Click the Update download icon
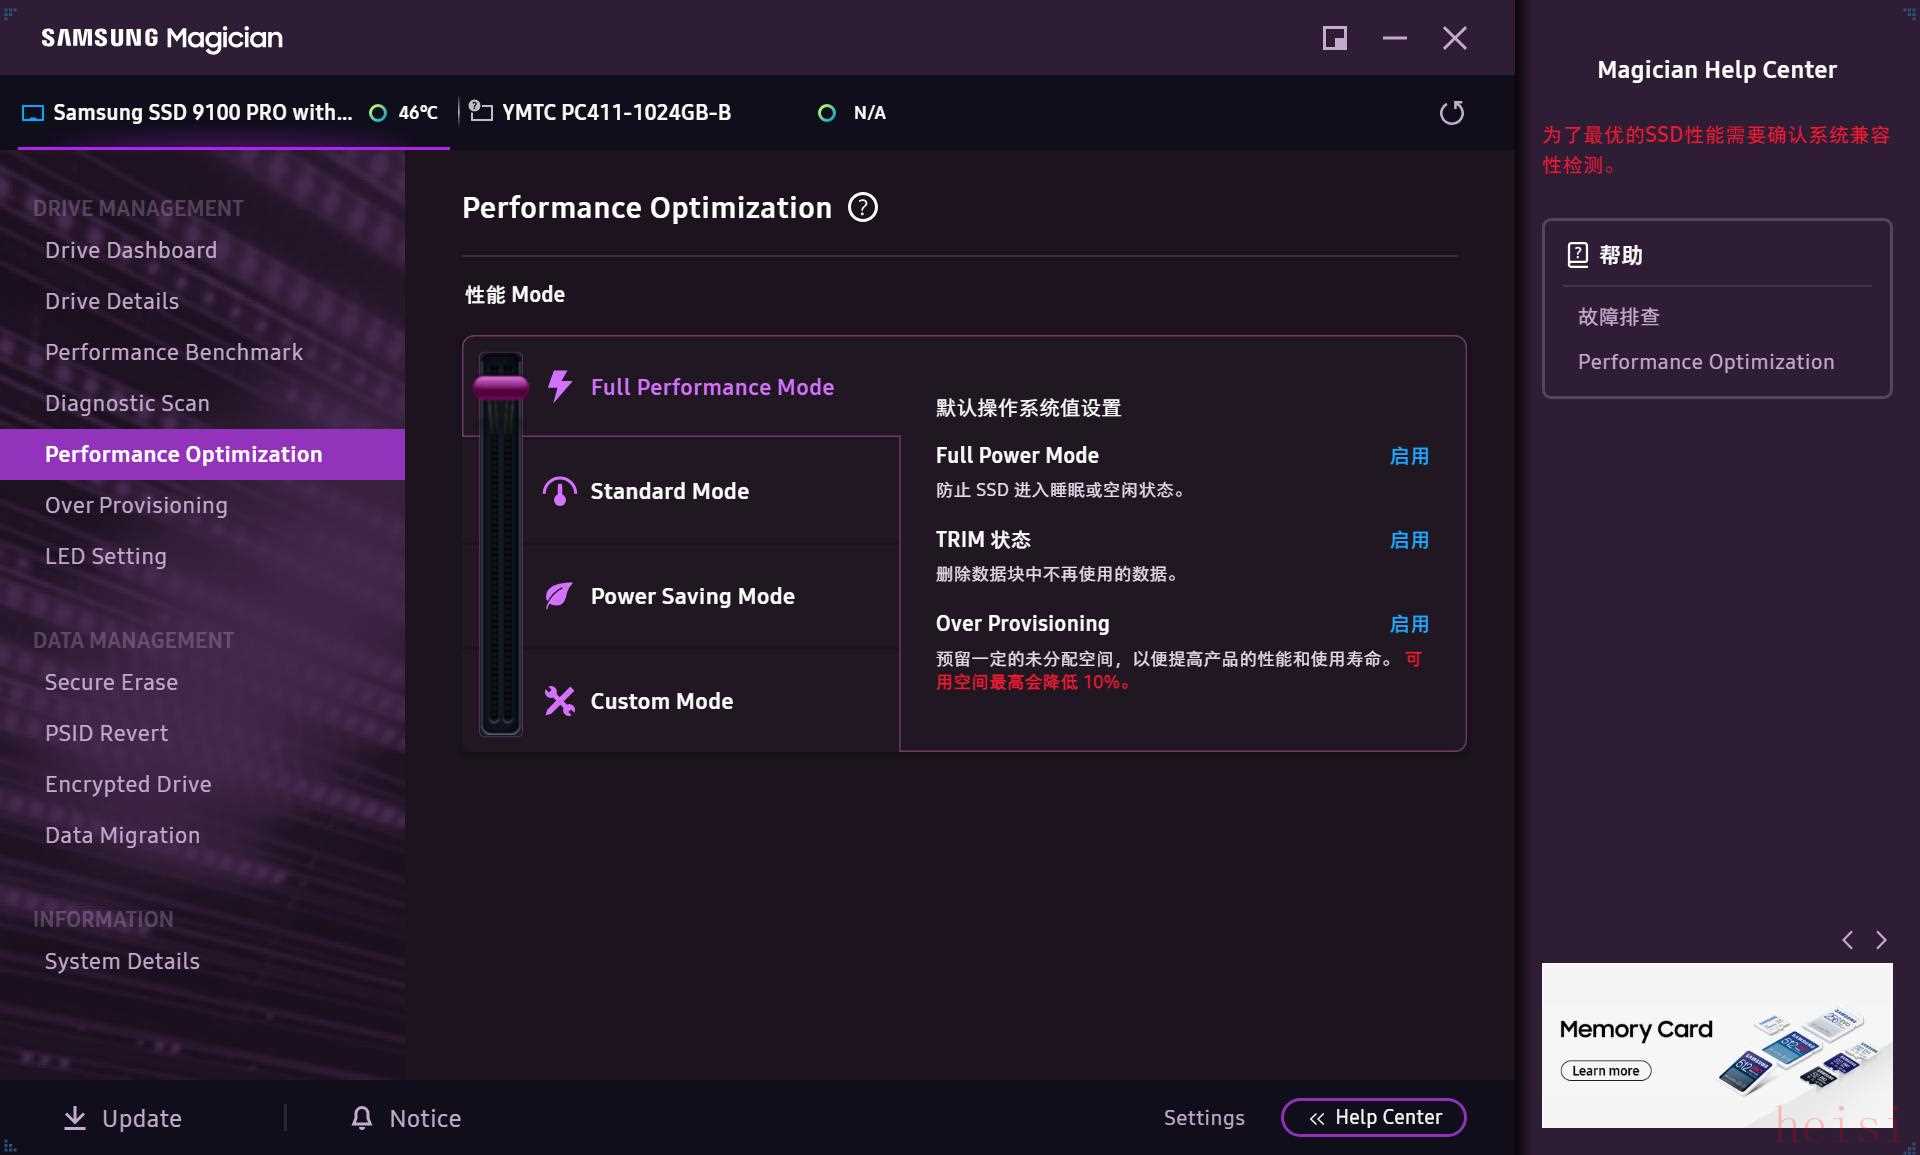Image resolution: width=1920 pixels, height=1155 pixels. [75, 1118]
